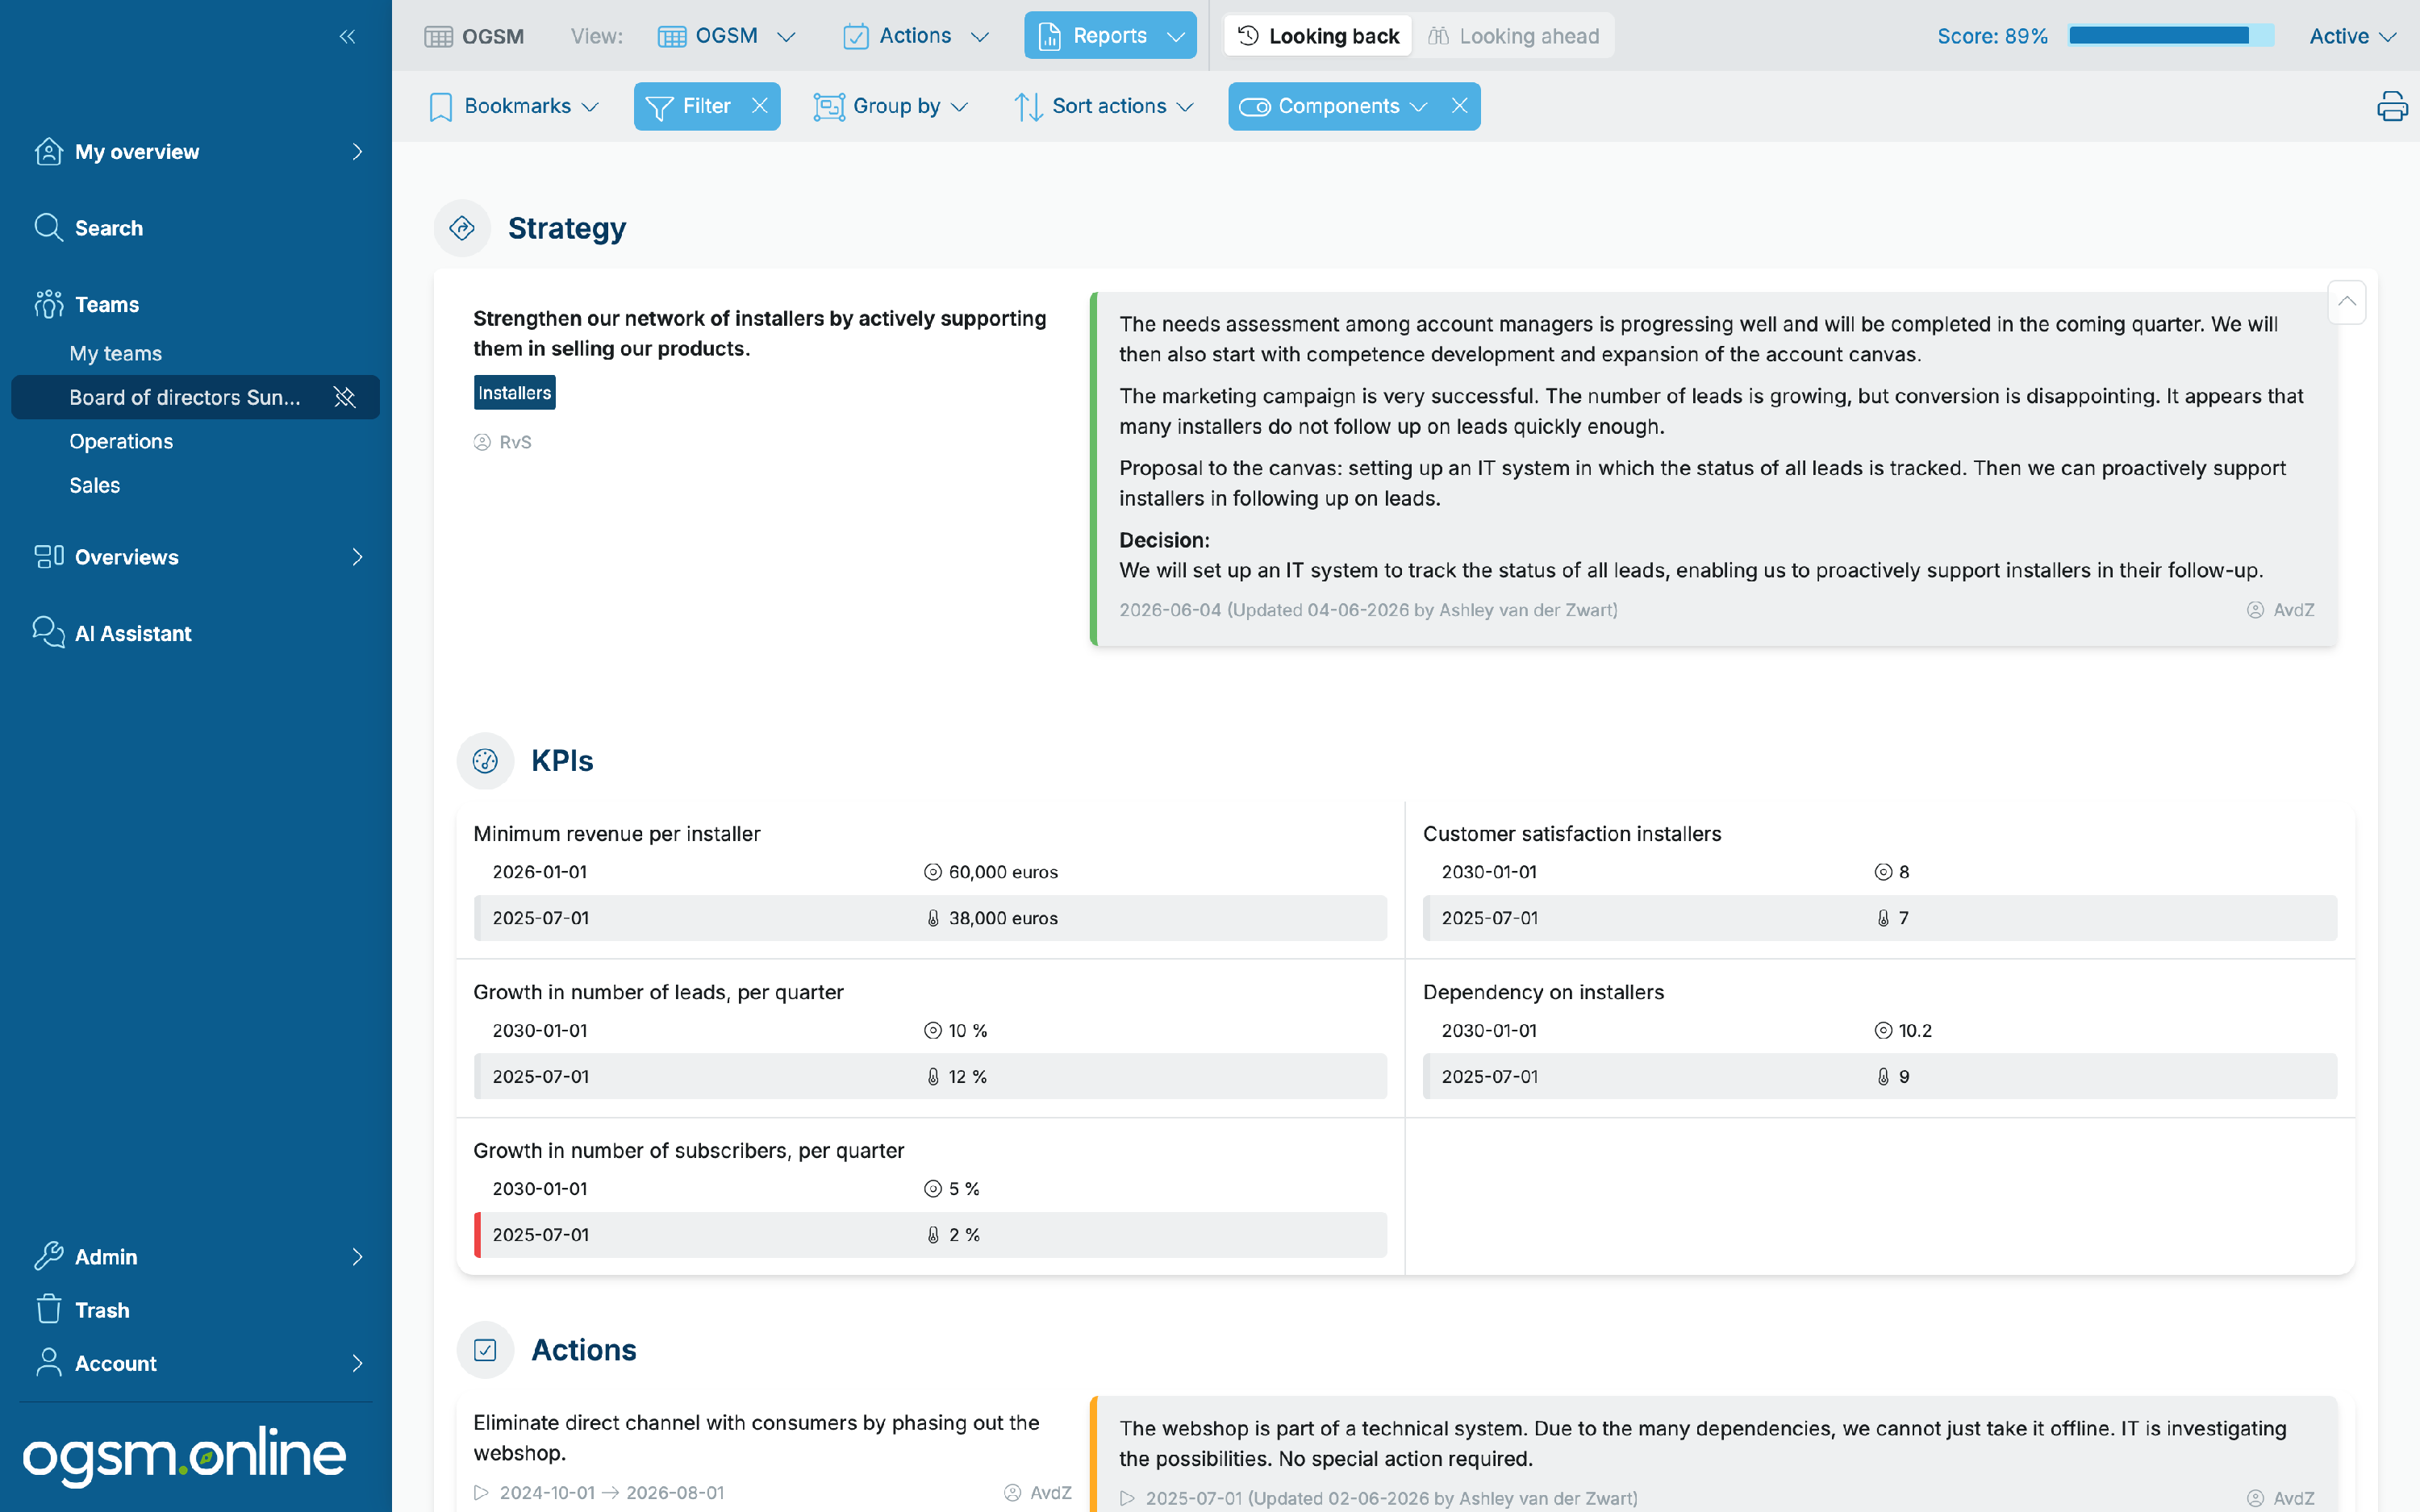This screenshot has width=2420, height=1512.
Task: Click thermometer icon beside 38,000 euros
Action: tap(933, 918)
